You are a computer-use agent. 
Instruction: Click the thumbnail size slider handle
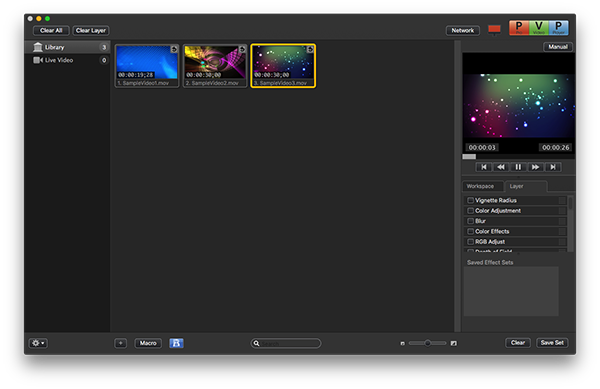coord(427,343)
